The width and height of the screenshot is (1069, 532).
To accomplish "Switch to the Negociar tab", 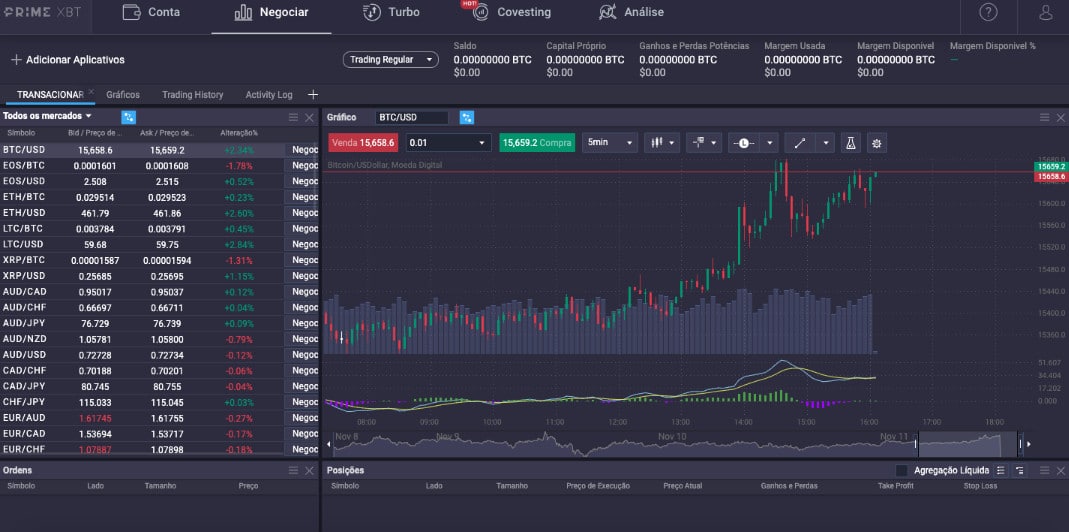I will pos(271,12).
